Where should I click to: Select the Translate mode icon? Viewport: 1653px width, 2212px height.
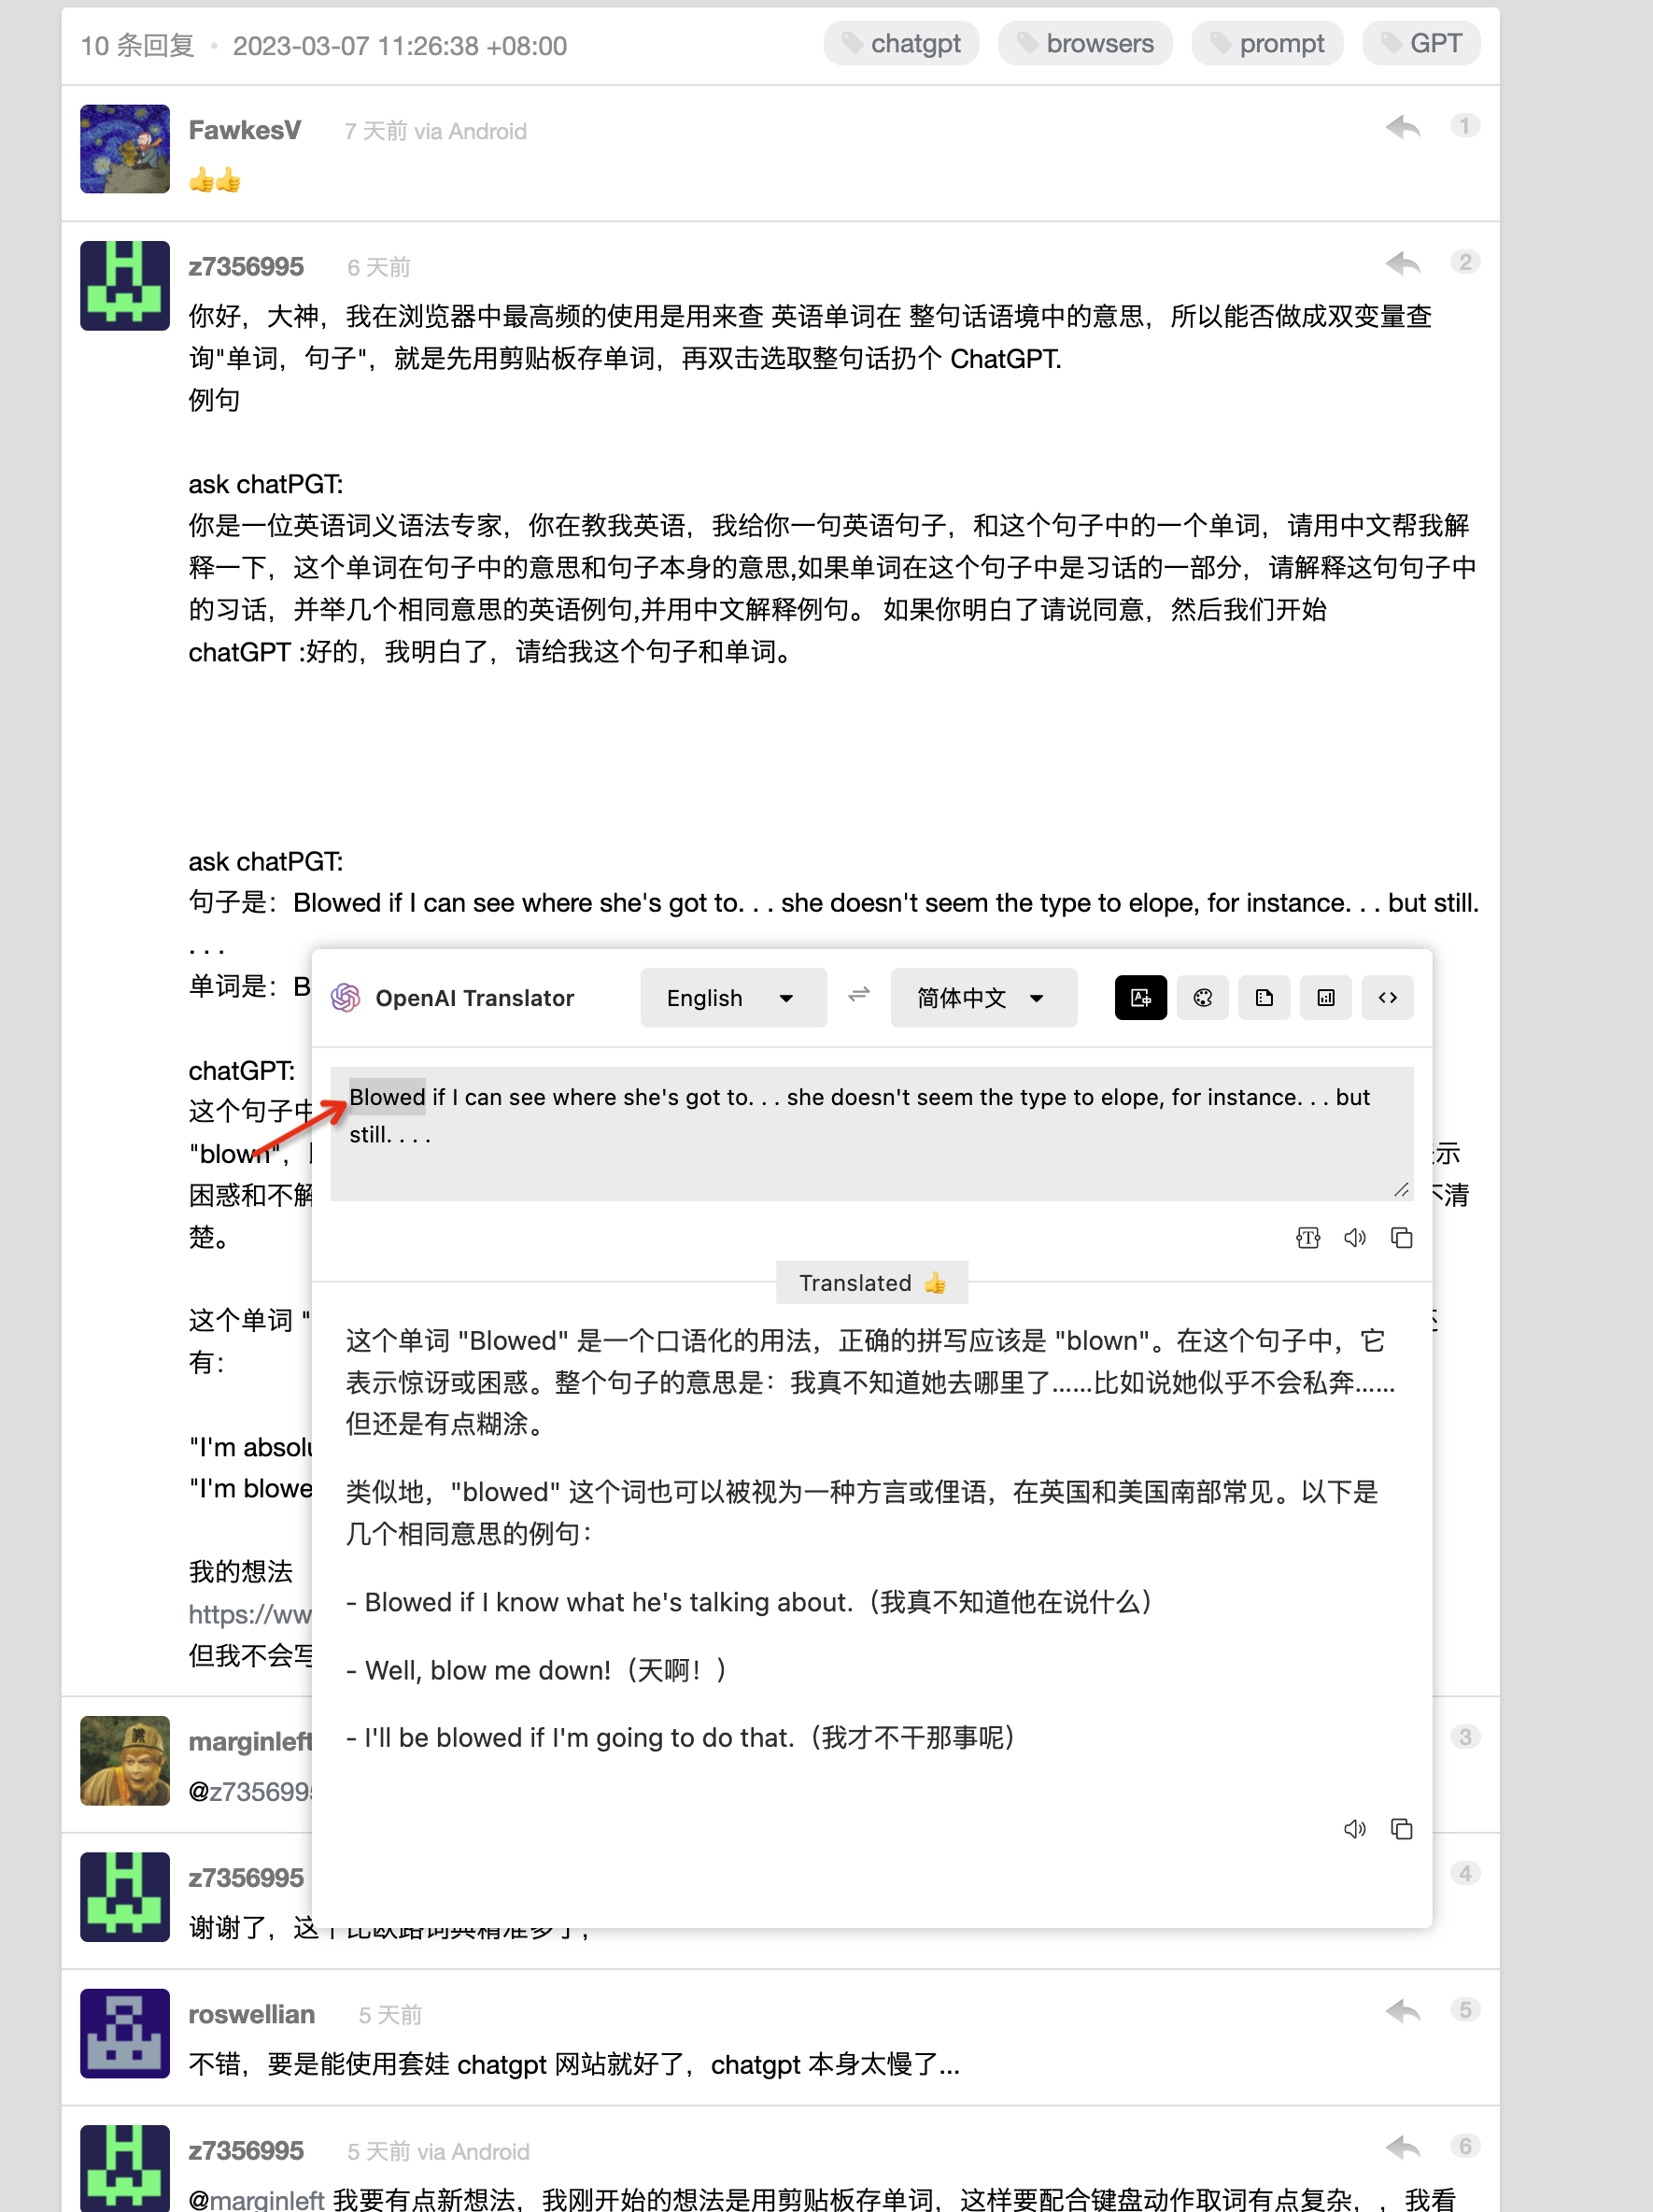(x=1140, y=997)
